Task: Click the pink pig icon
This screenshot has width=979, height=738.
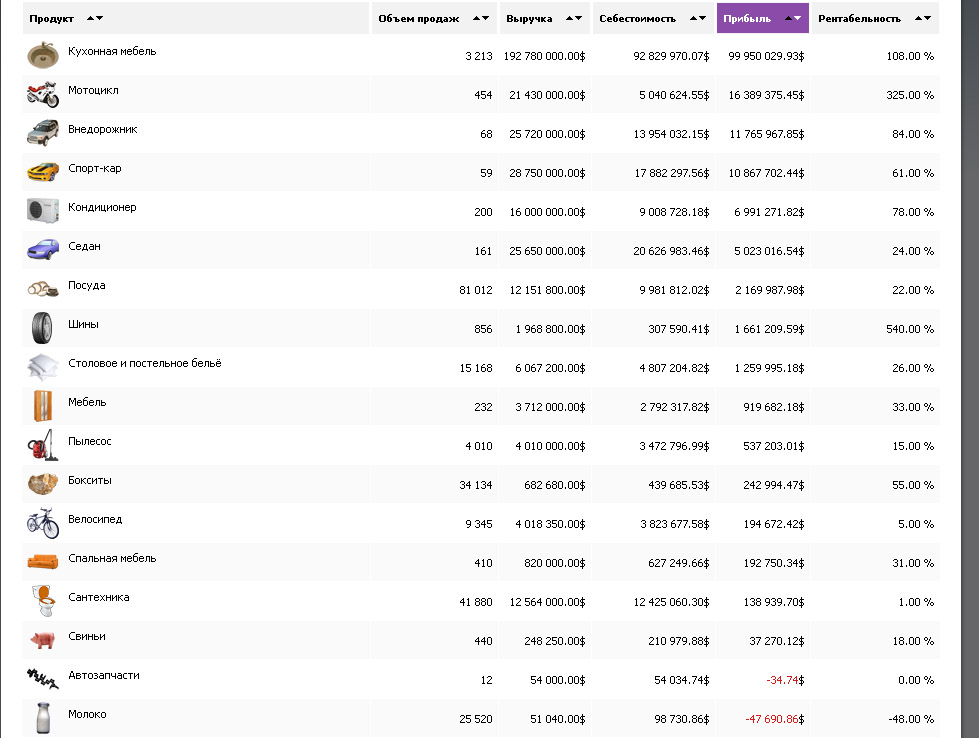Action: (x=42, y=640)
